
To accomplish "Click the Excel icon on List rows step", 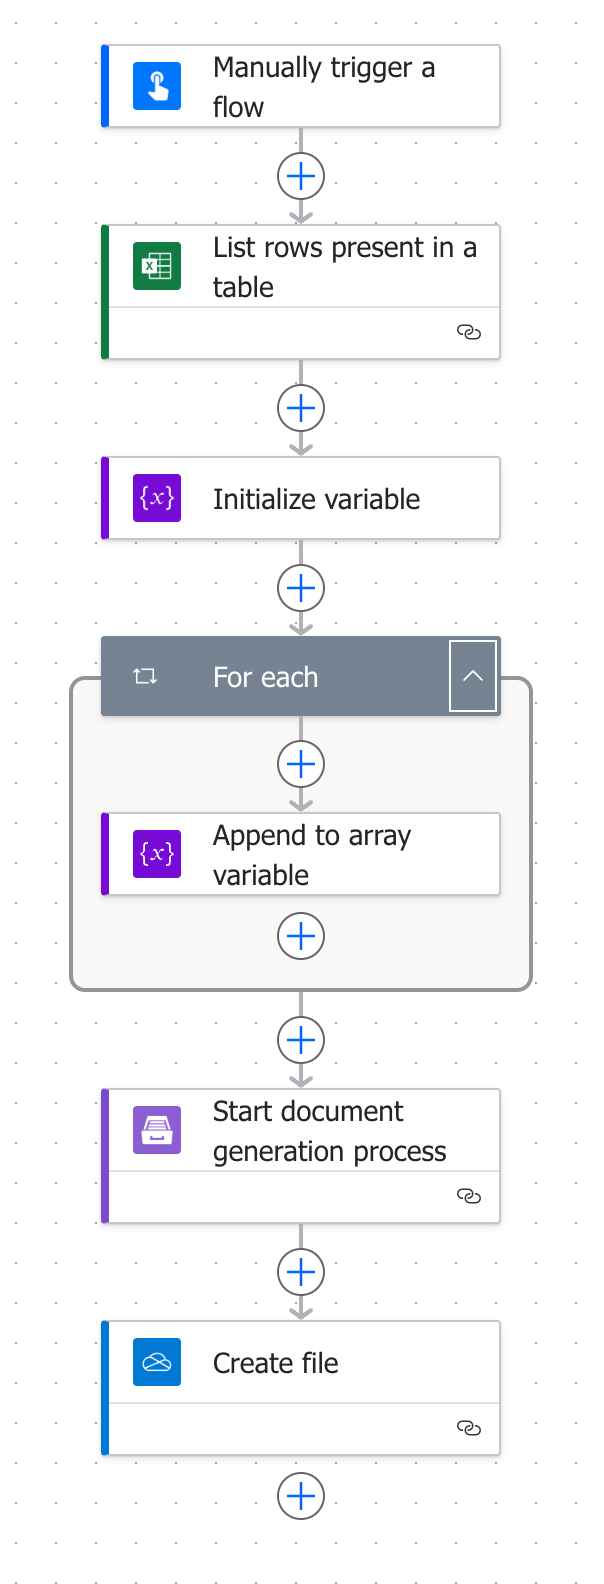I will coord(157,266).
